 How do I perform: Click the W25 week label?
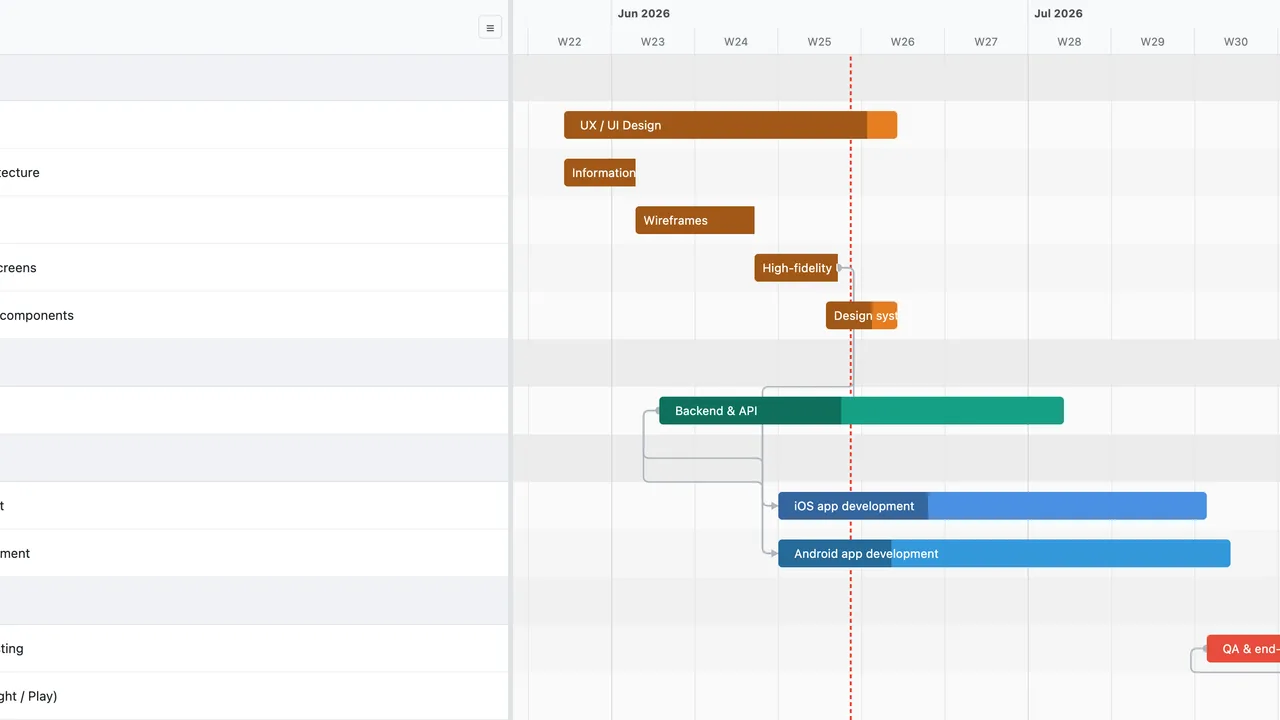pyautogui.click(x=819, y=42)
